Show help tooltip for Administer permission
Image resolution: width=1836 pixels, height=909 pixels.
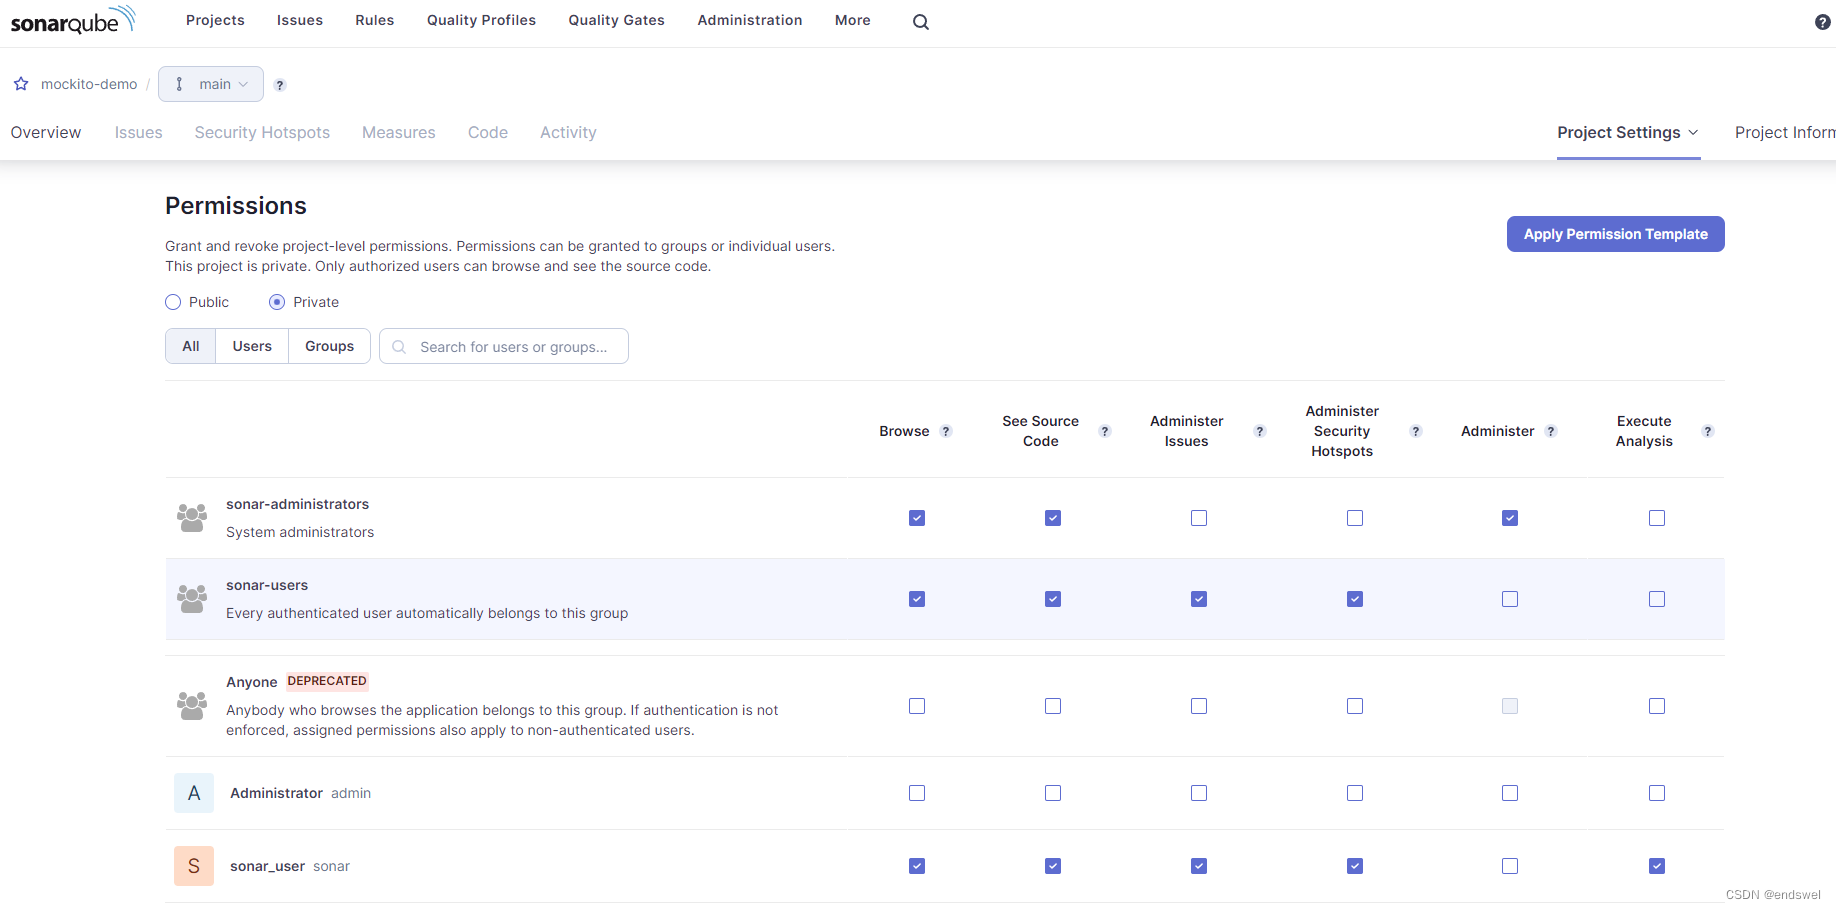(x=1551, y=431)
